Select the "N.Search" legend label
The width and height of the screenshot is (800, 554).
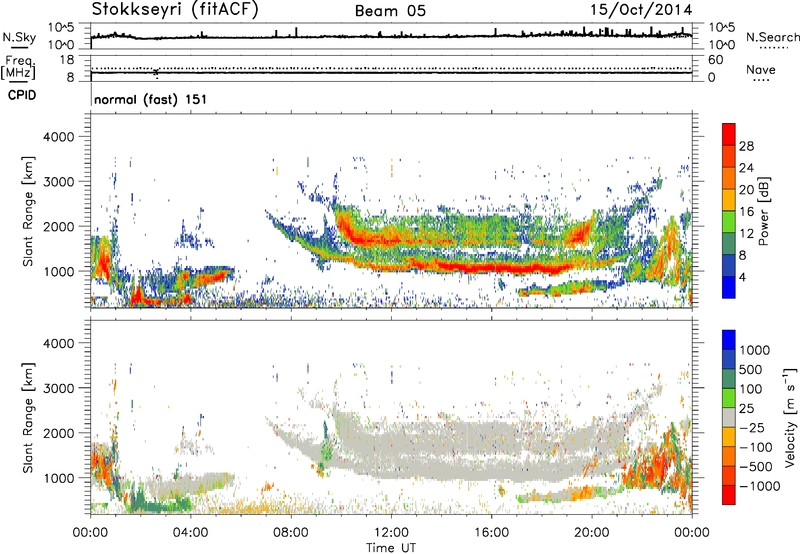click(x=772, y=37)
